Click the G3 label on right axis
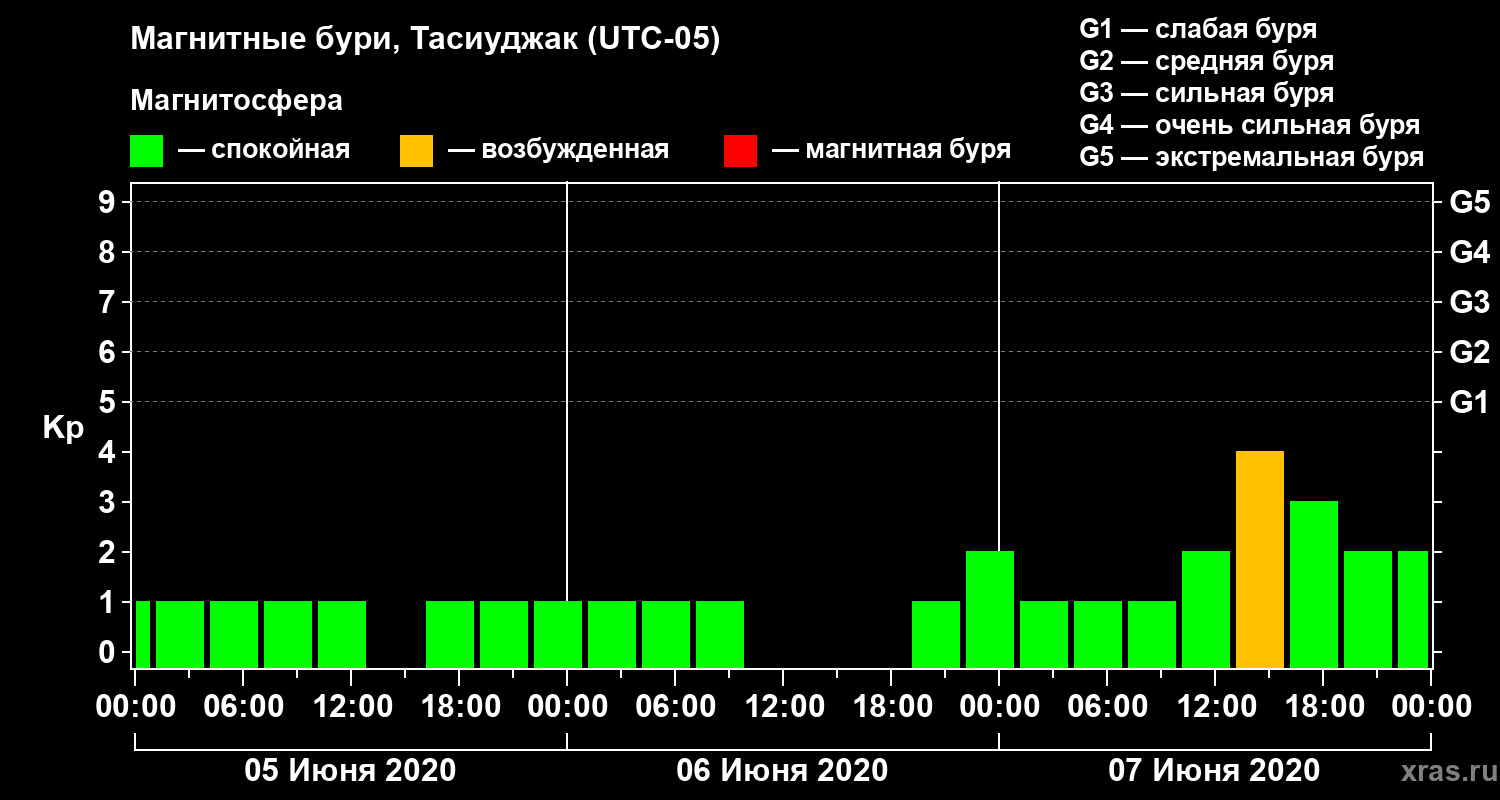The image size is (1500, 800). click(1469, 302)
